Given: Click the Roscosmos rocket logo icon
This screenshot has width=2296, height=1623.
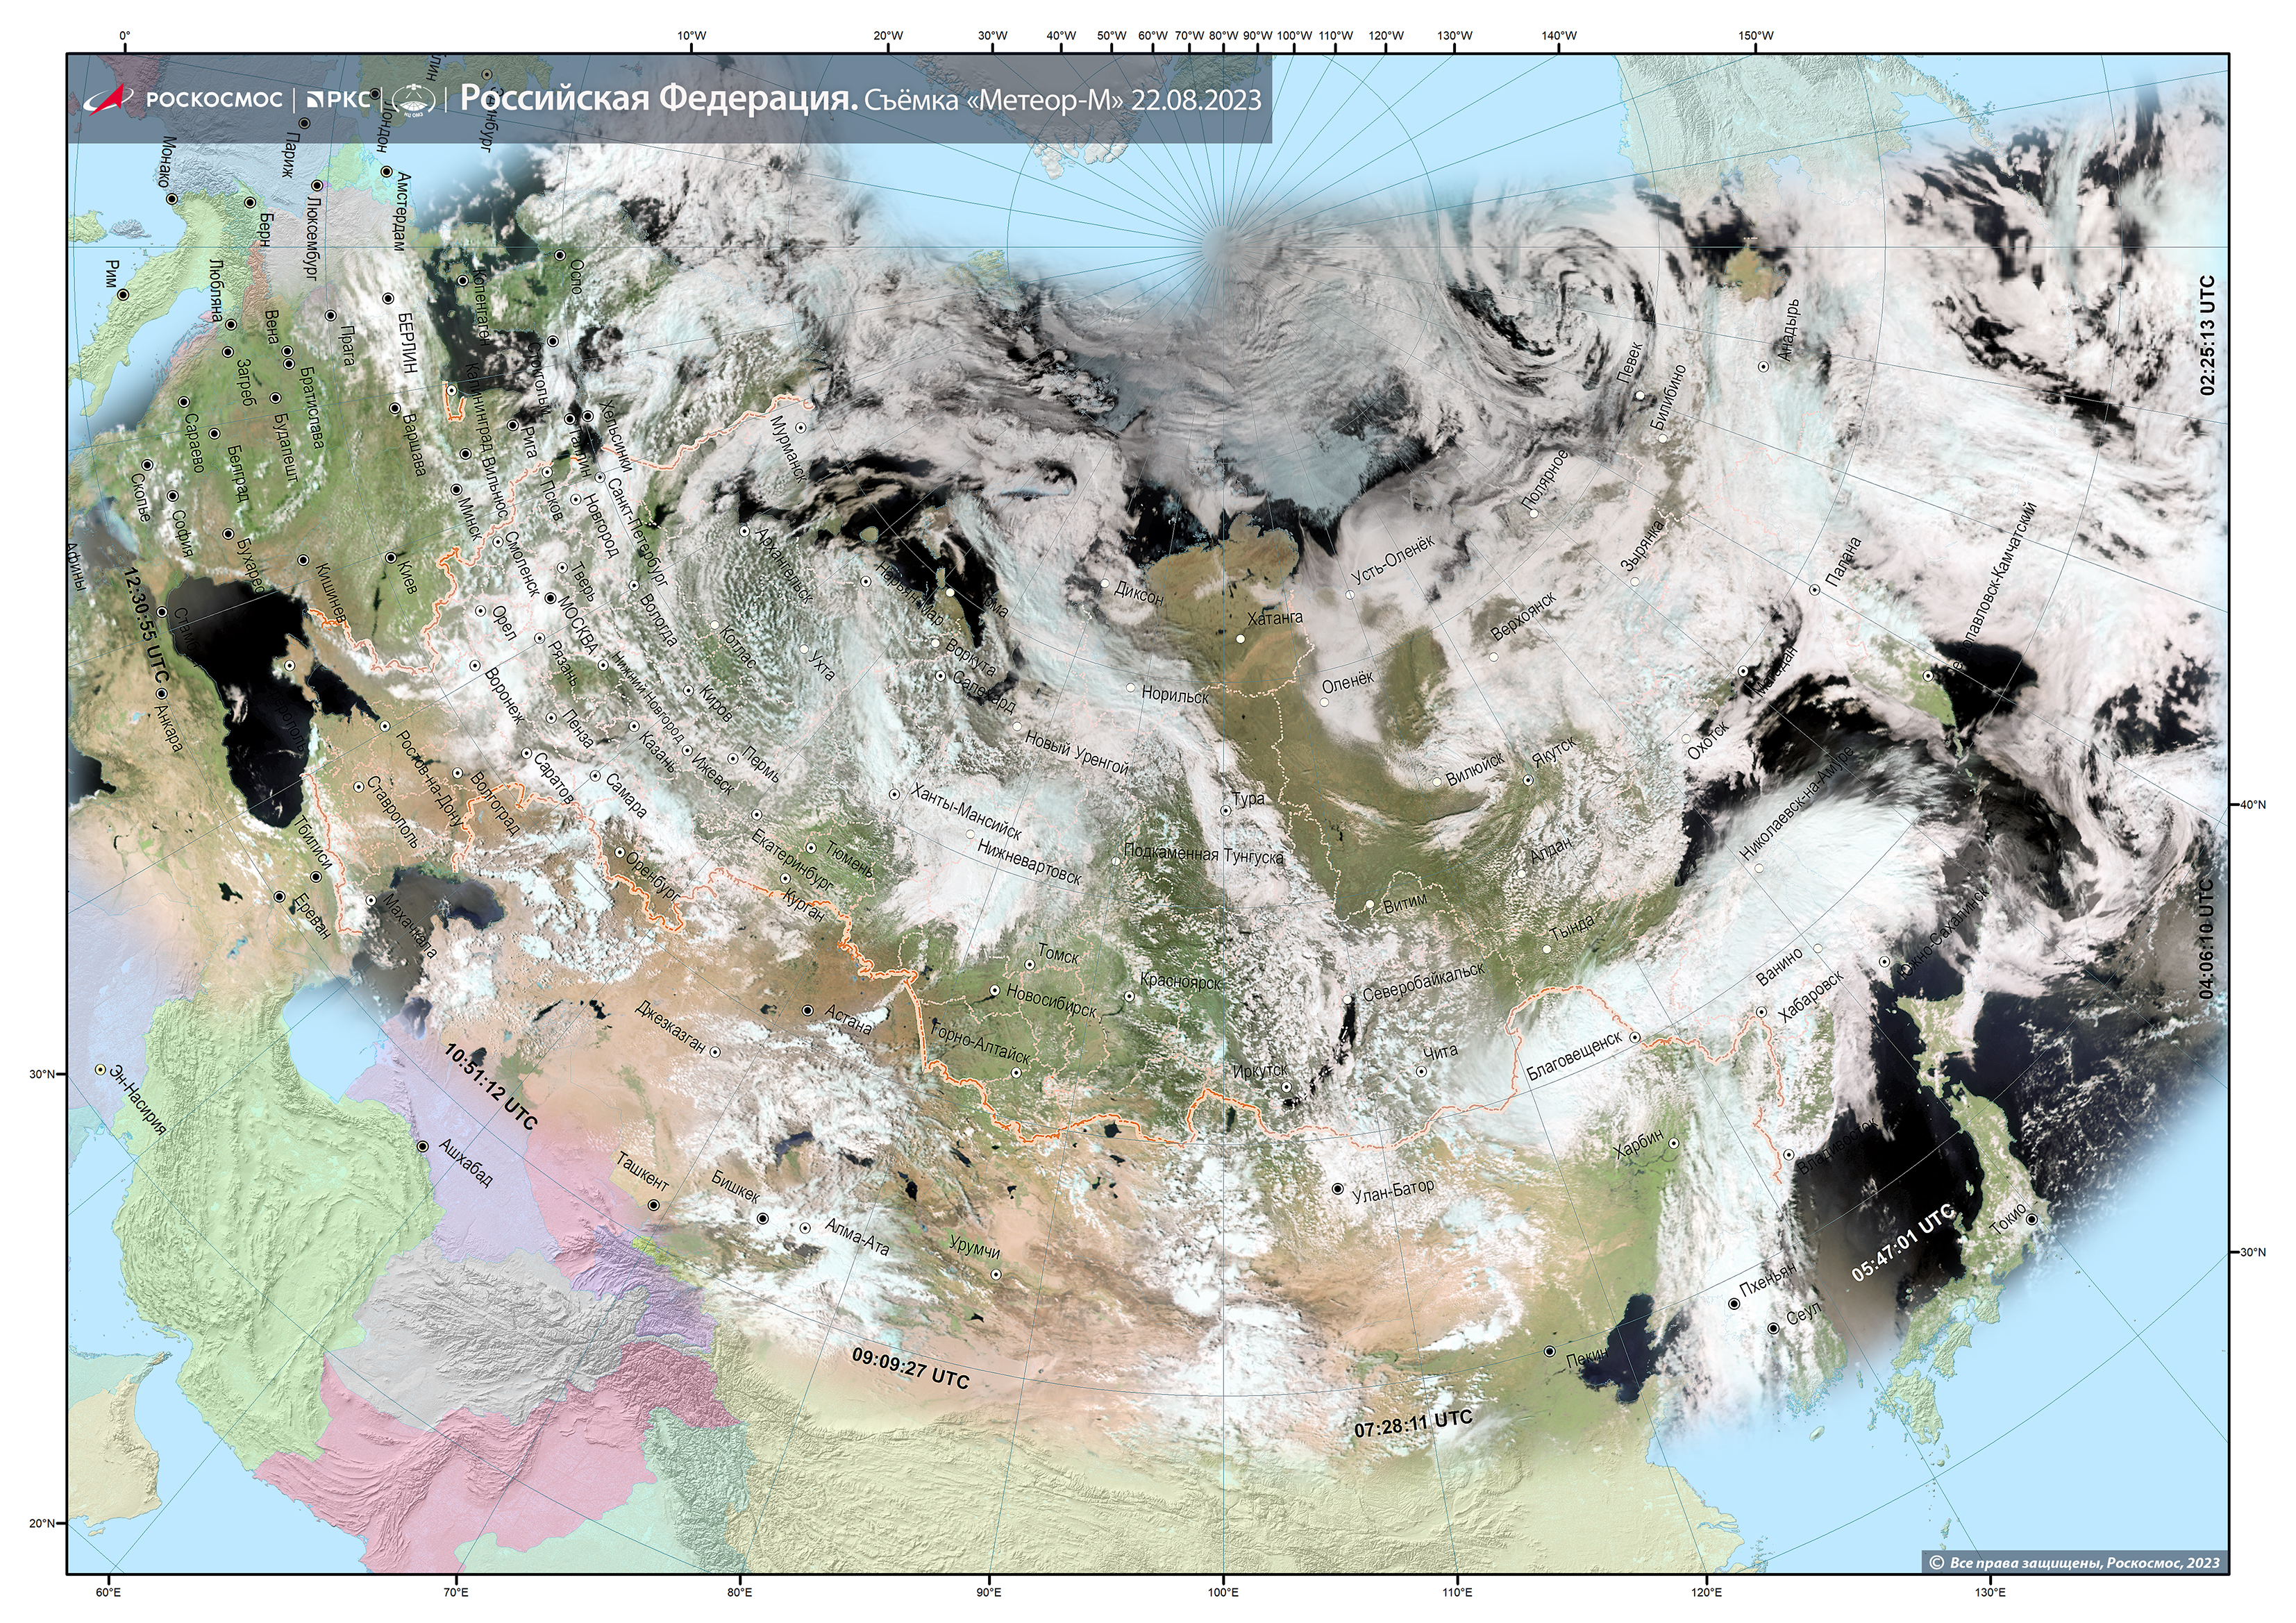Looking at the screenshot, I should (x=108, y=99).
